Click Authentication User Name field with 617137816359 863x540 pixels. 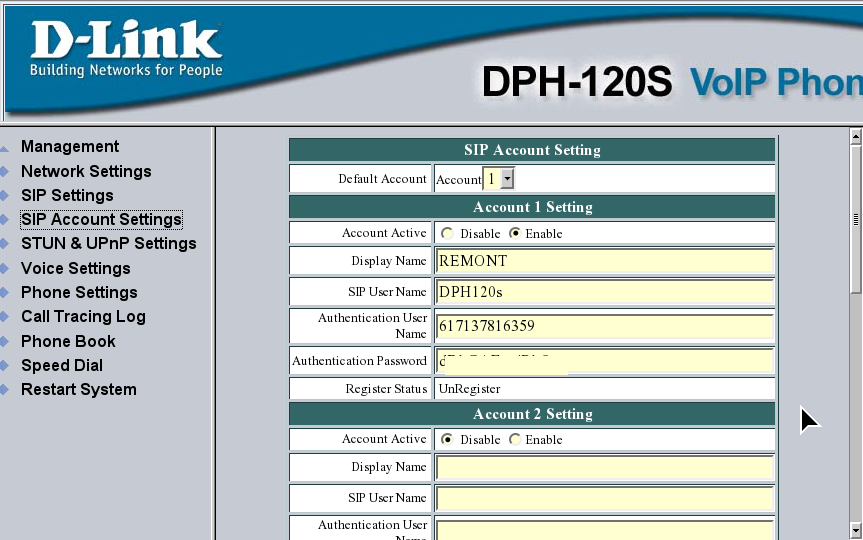click(x=605, y=326)
